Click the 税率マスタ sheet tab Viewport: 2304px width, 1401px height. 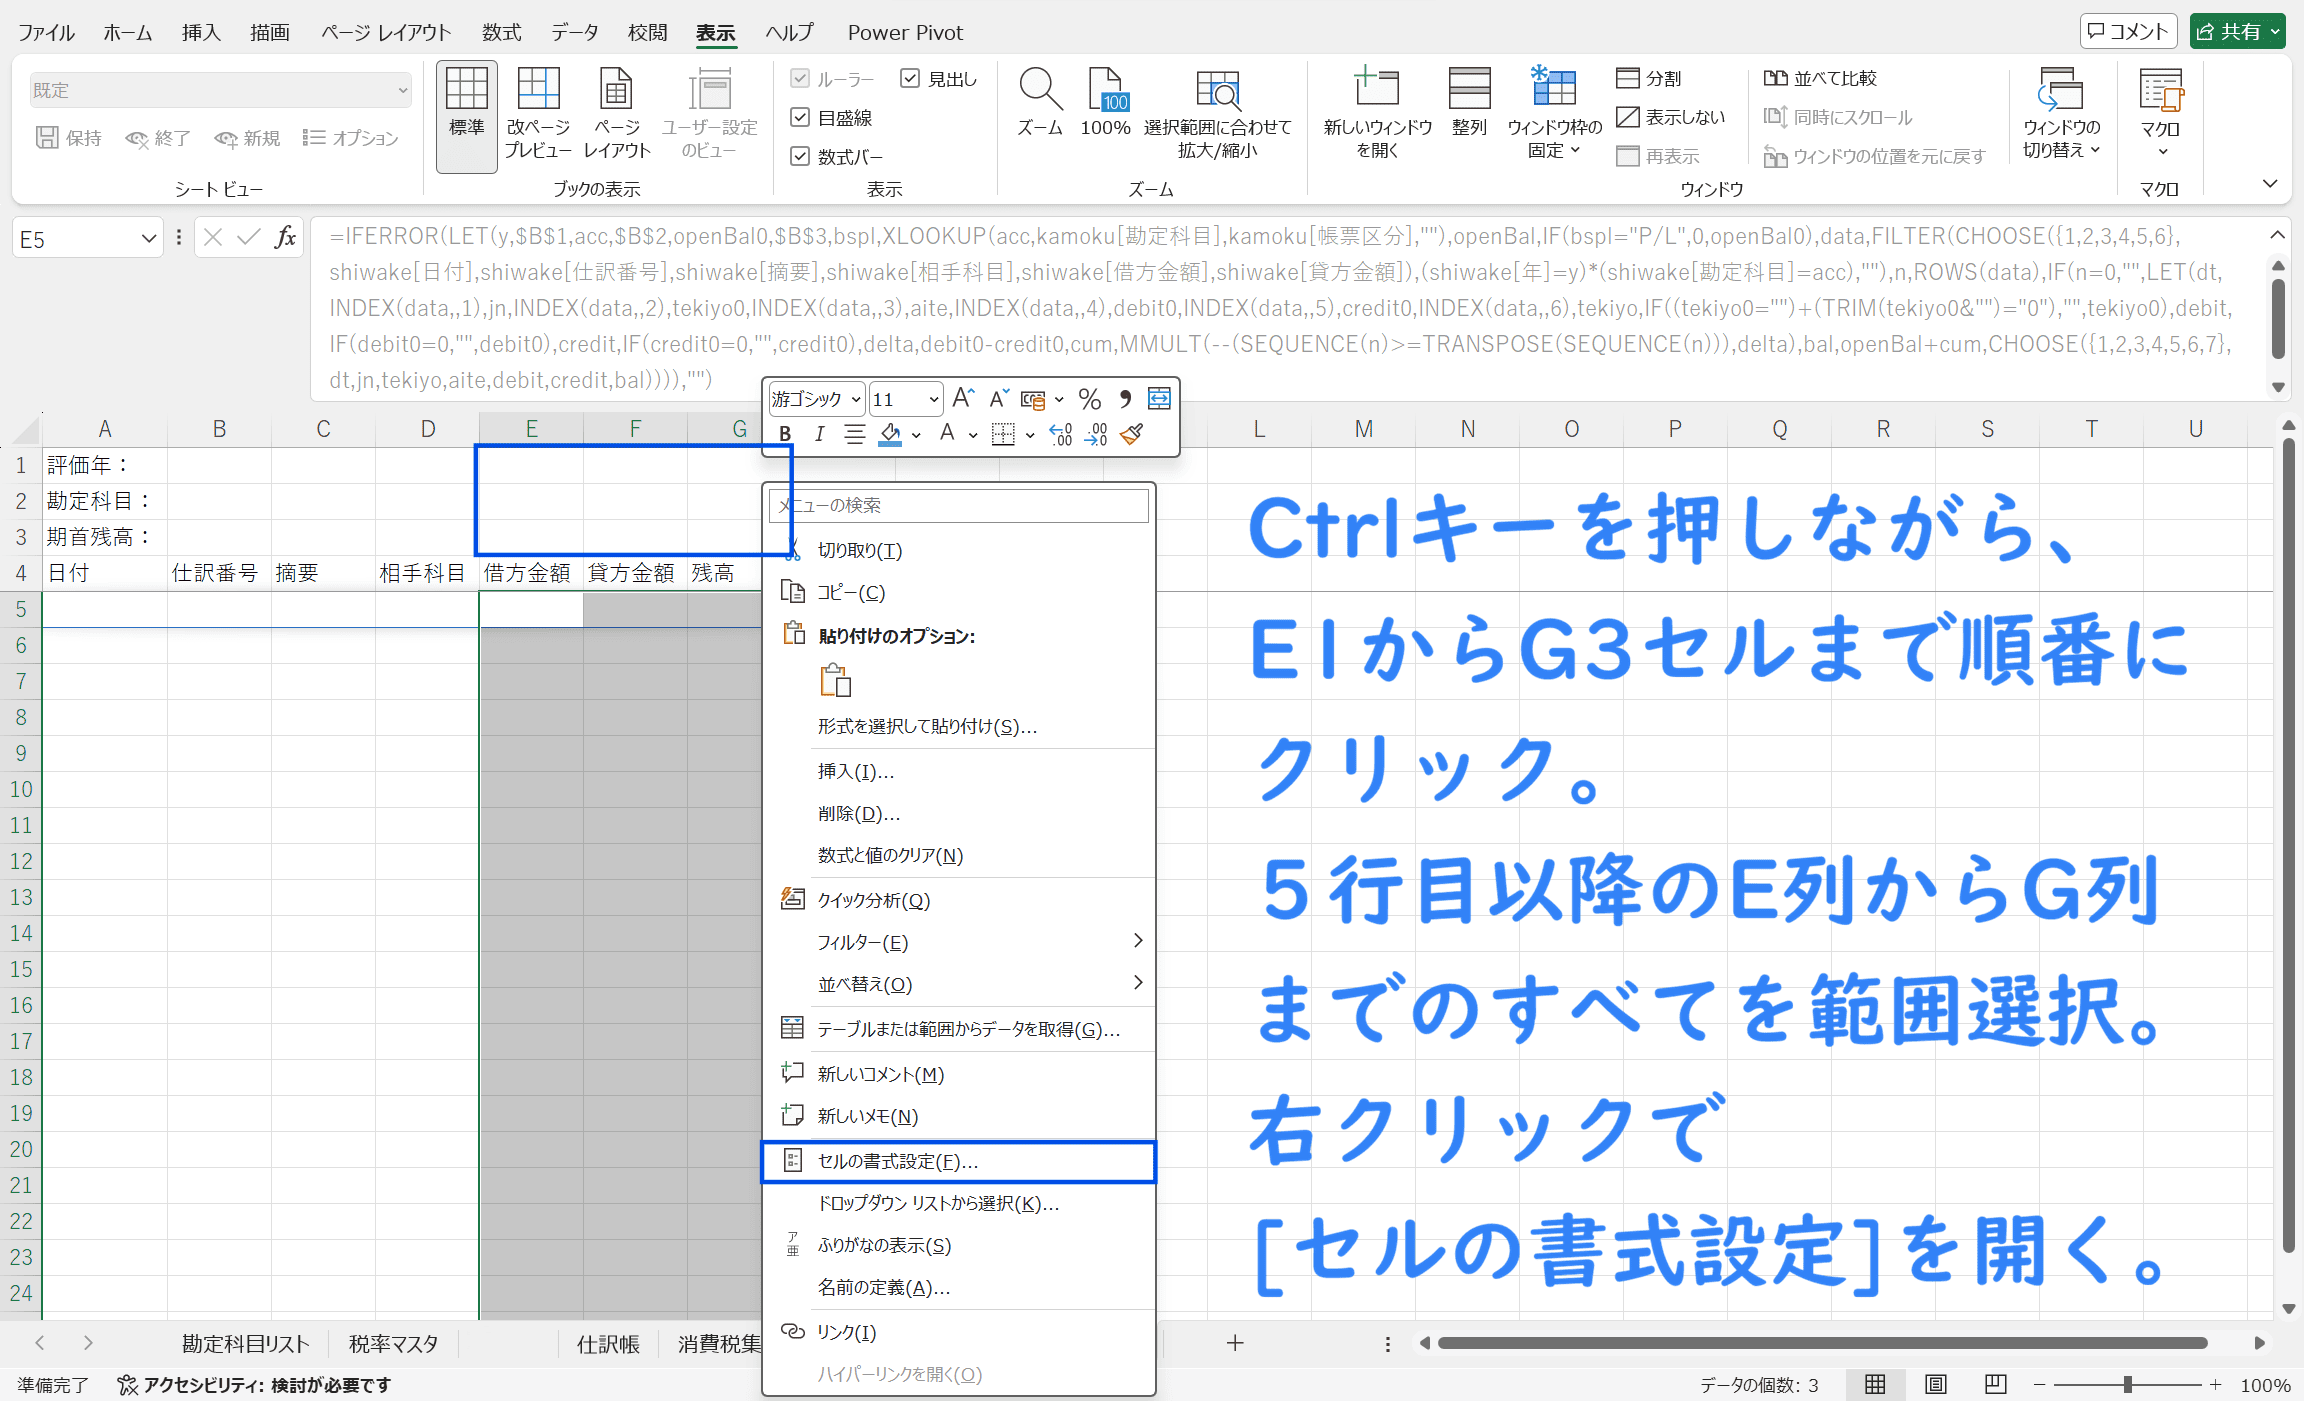[x=393, y=1344]
